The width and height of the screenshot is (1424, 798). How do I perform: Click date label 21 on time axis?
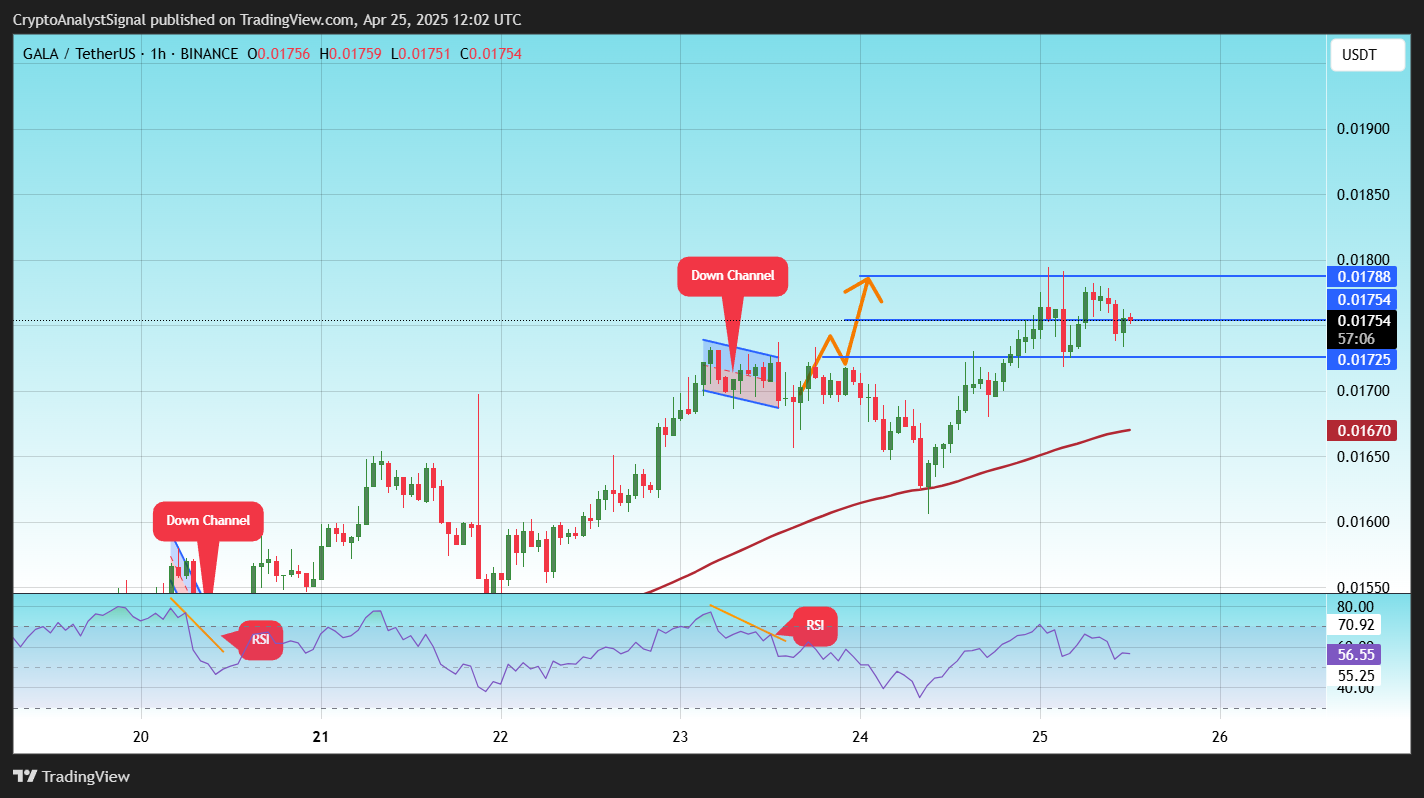pos(321,737)
